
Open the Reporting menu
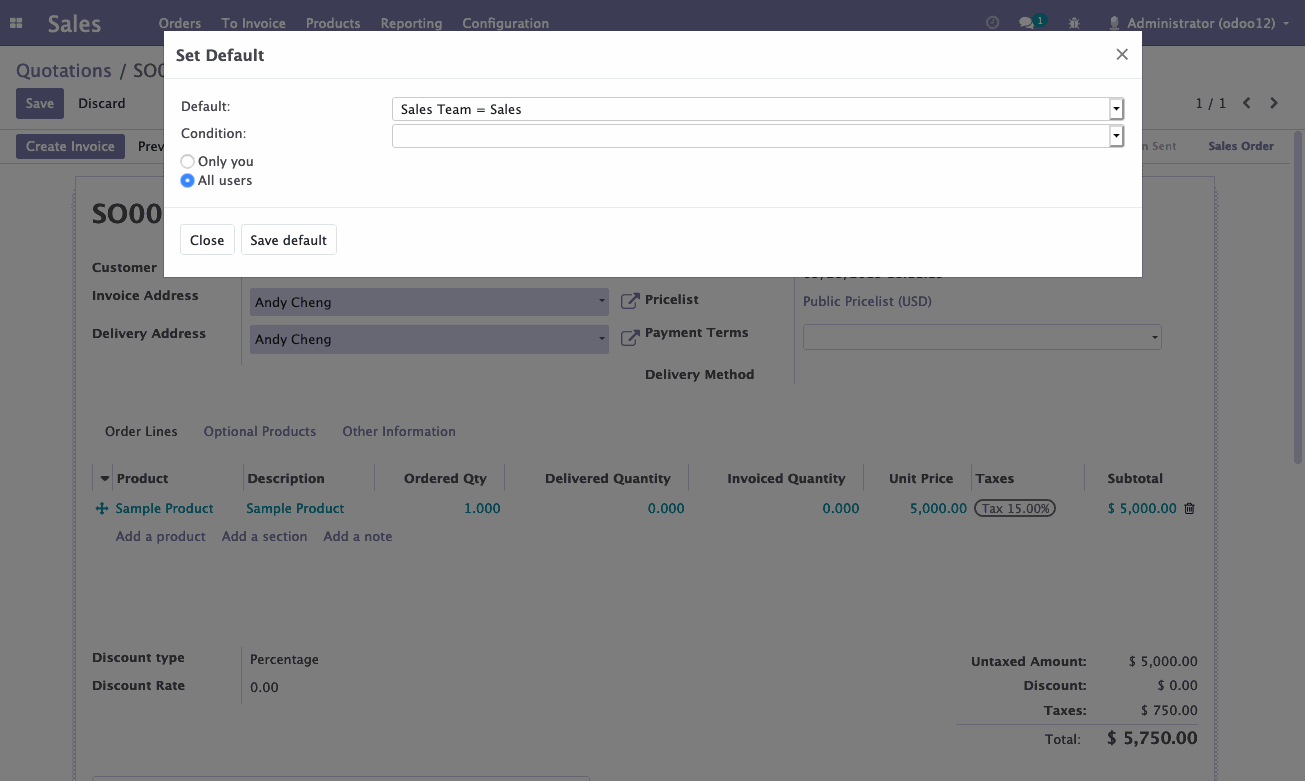[411, 23]
